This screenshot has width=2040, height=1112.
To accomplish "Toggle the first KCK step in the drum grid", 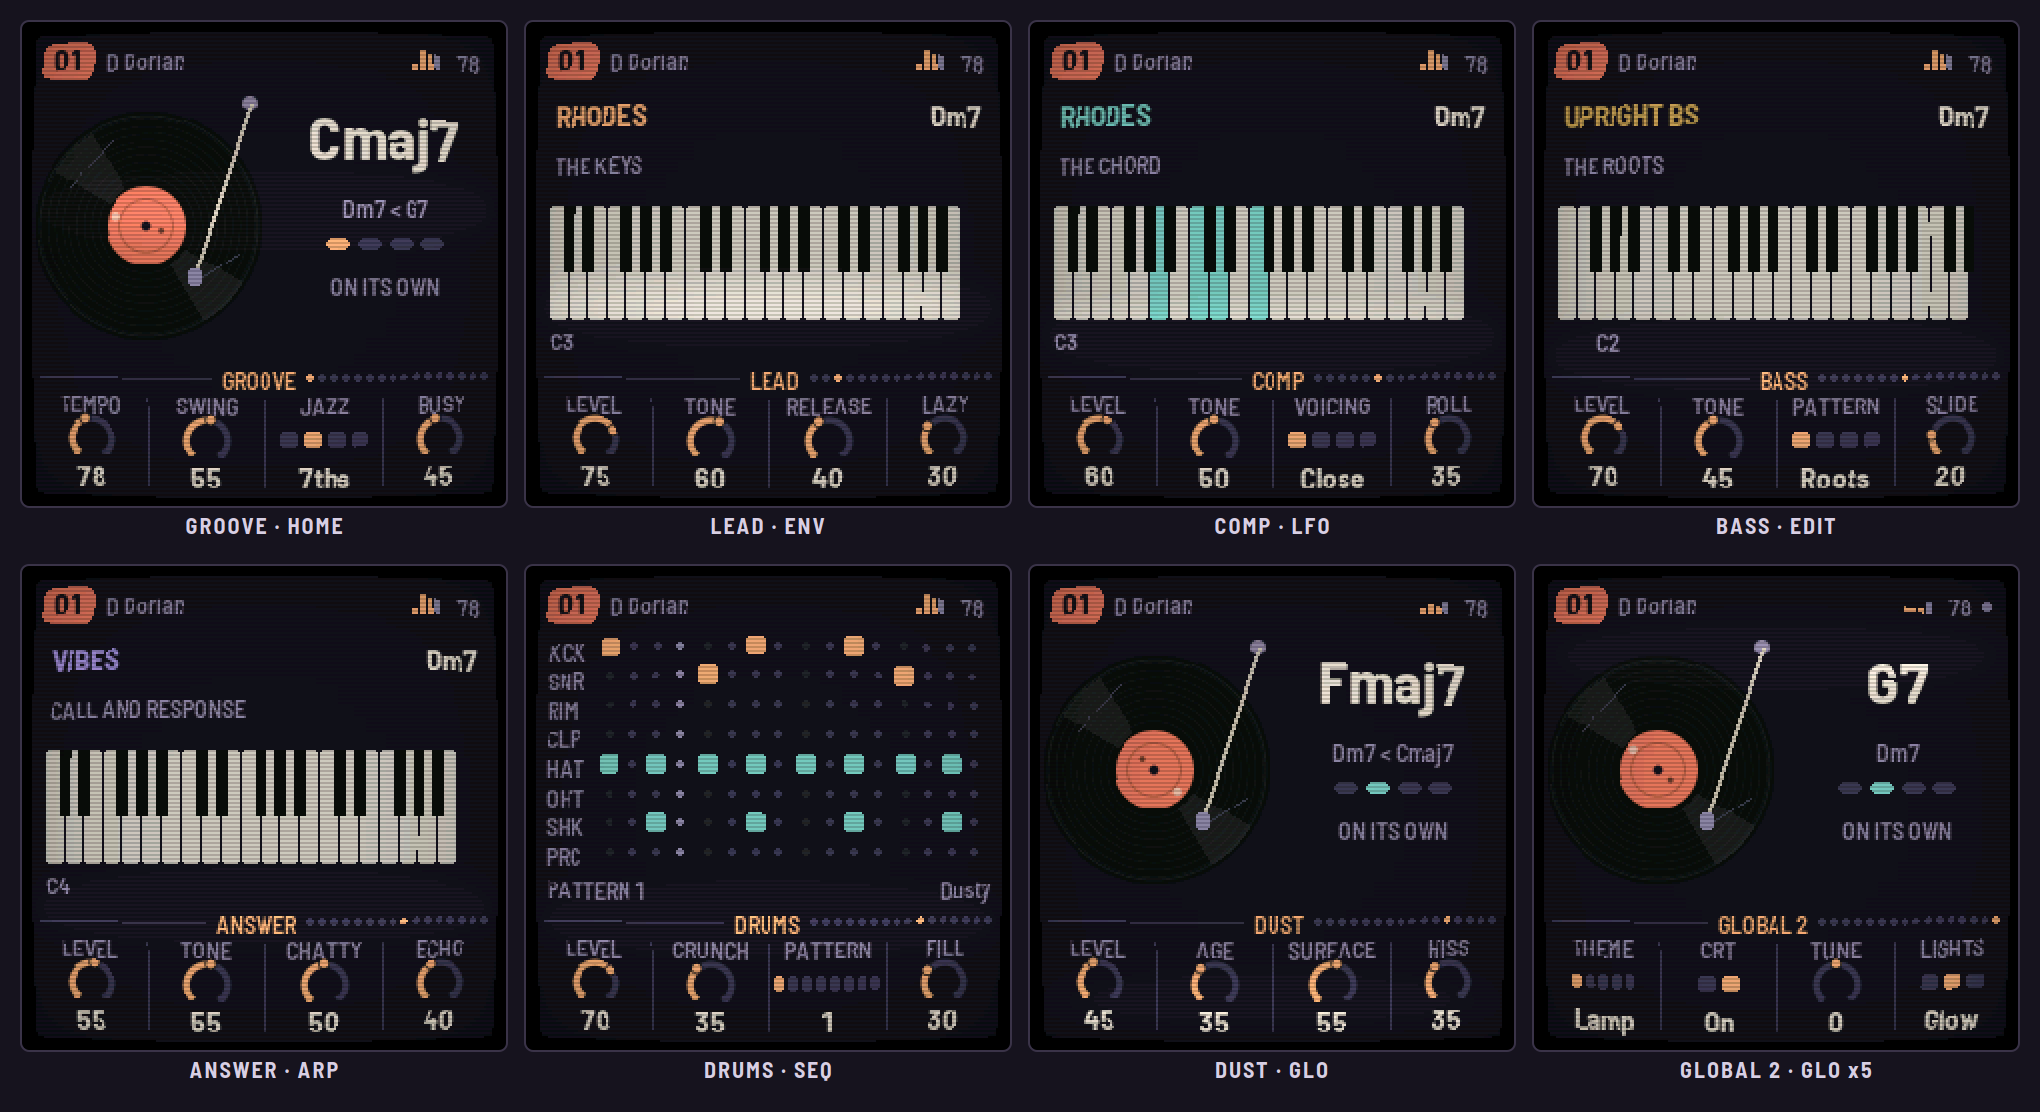I will tap(610, 647).
